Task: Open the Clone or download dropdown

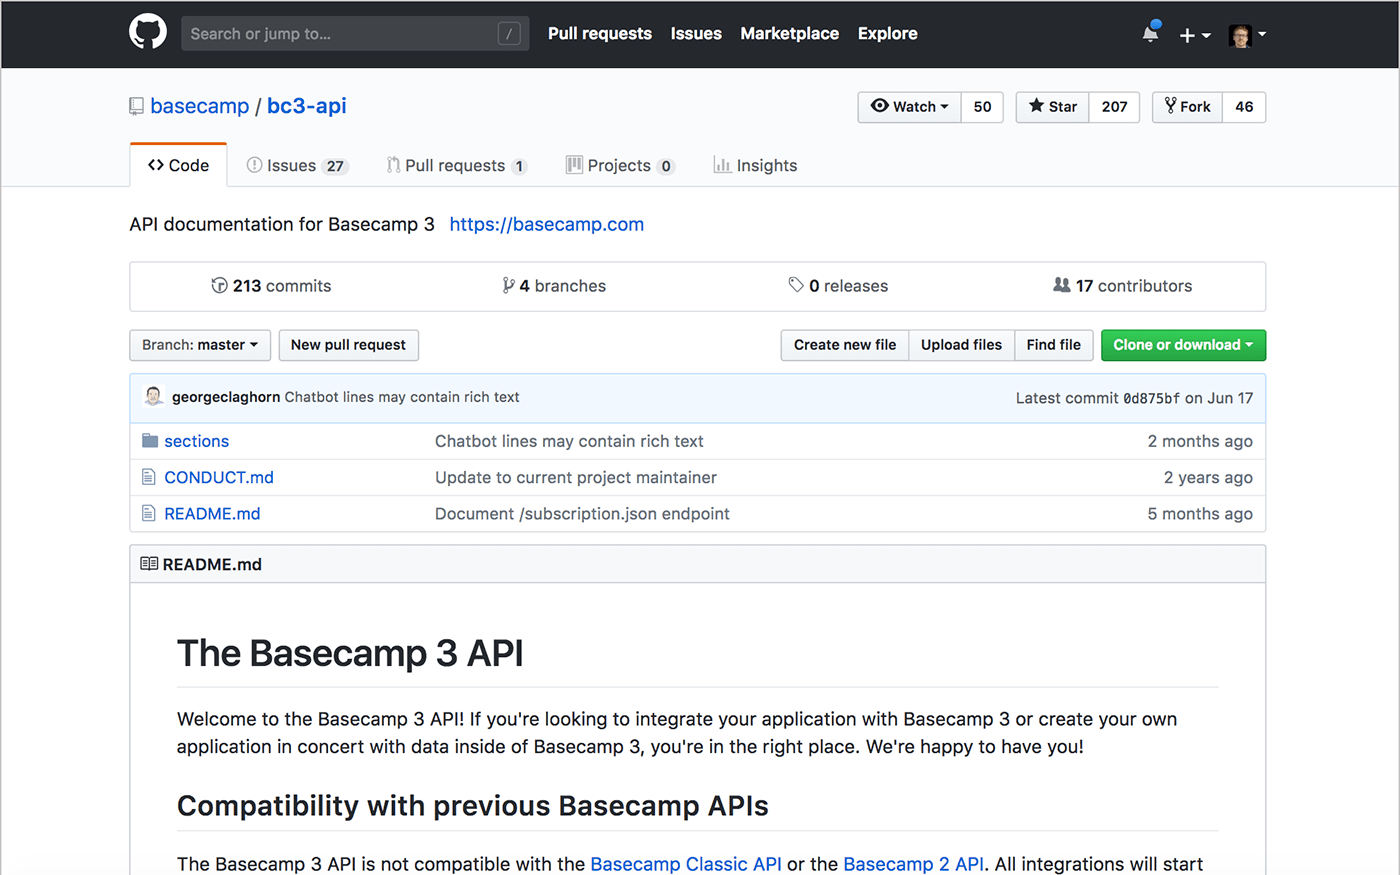Action: pyautogui.click(x=1183, y=345)
